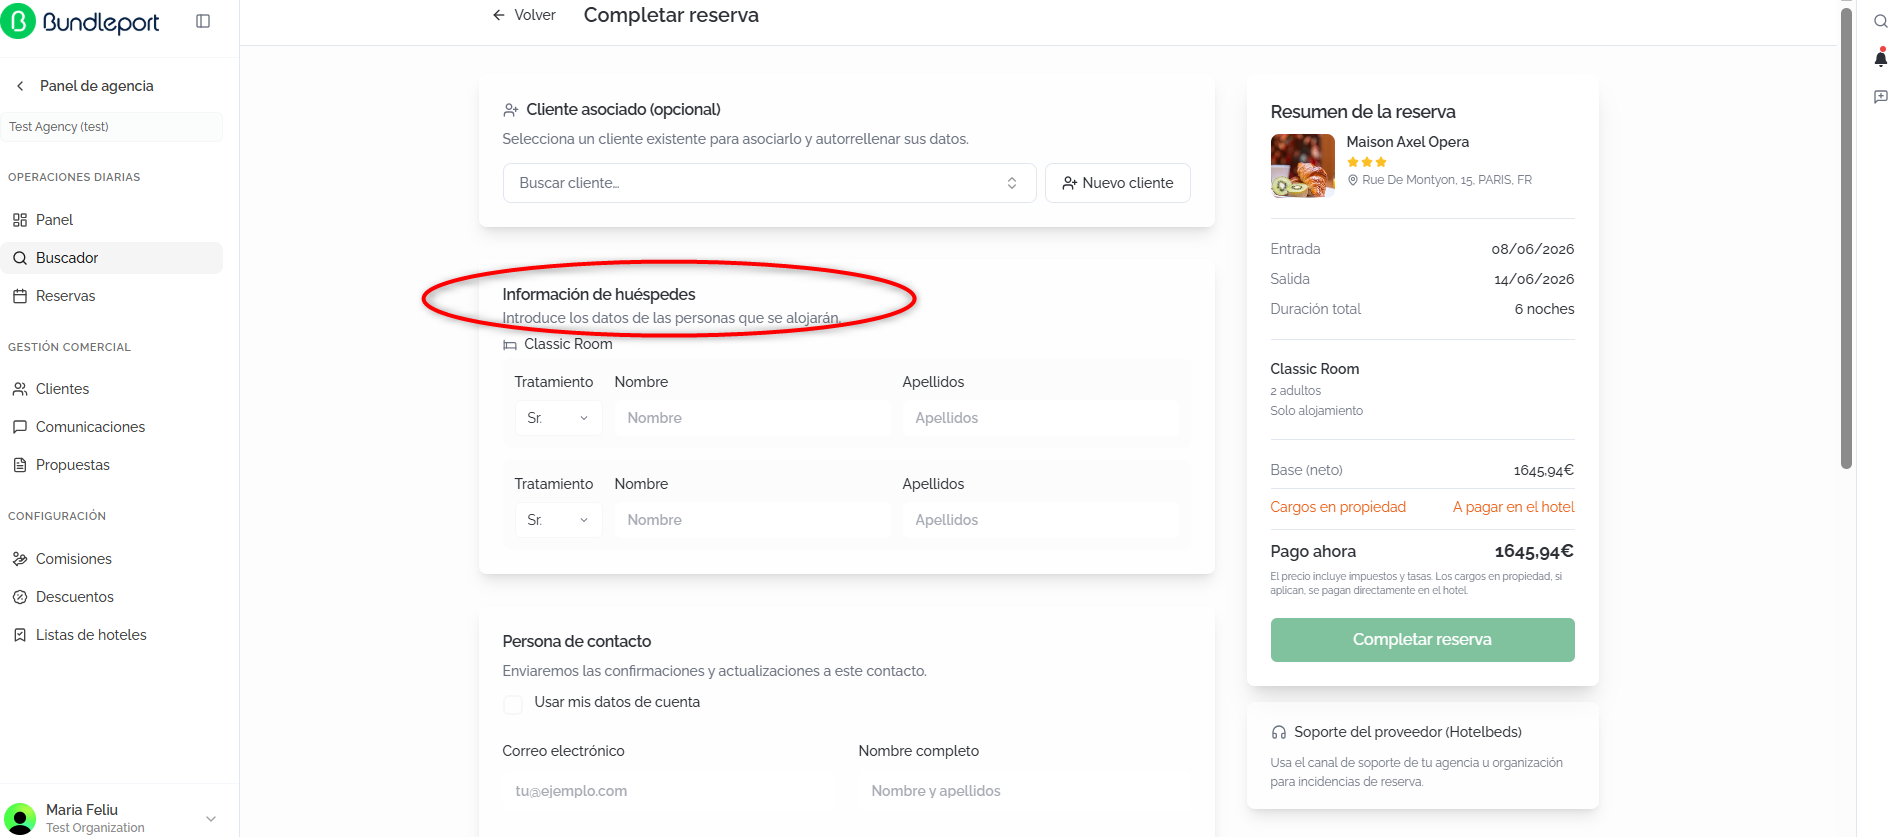This screenshot has height=837, width=1896.
Task: Open Comisiones in the sidebar
Action: (111, 559)
